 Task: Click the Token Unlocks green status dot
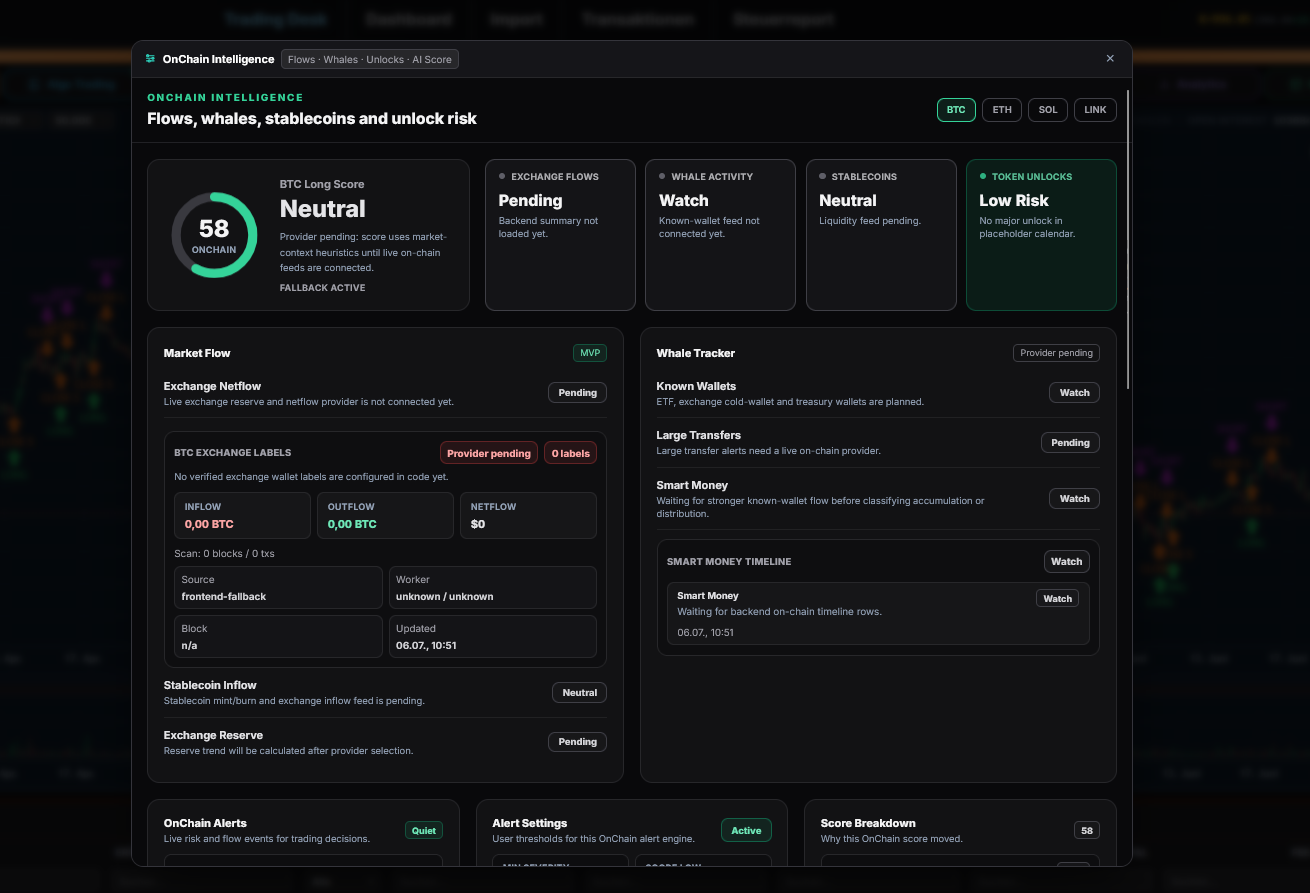[x=983, y=176]
